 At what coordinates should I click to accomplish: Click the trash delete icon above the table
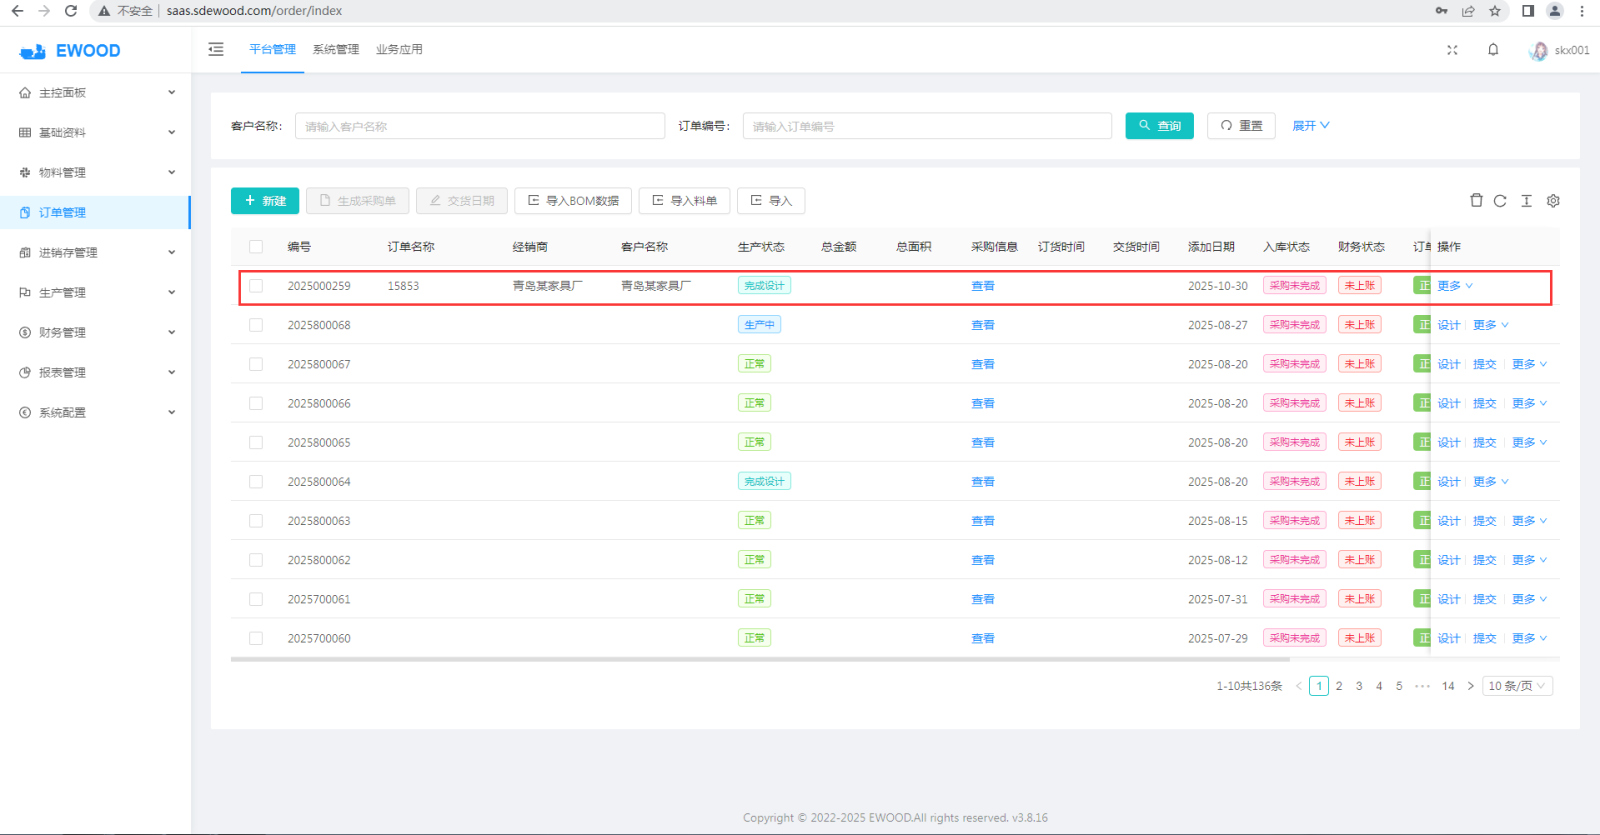[x=1476, y=201]
